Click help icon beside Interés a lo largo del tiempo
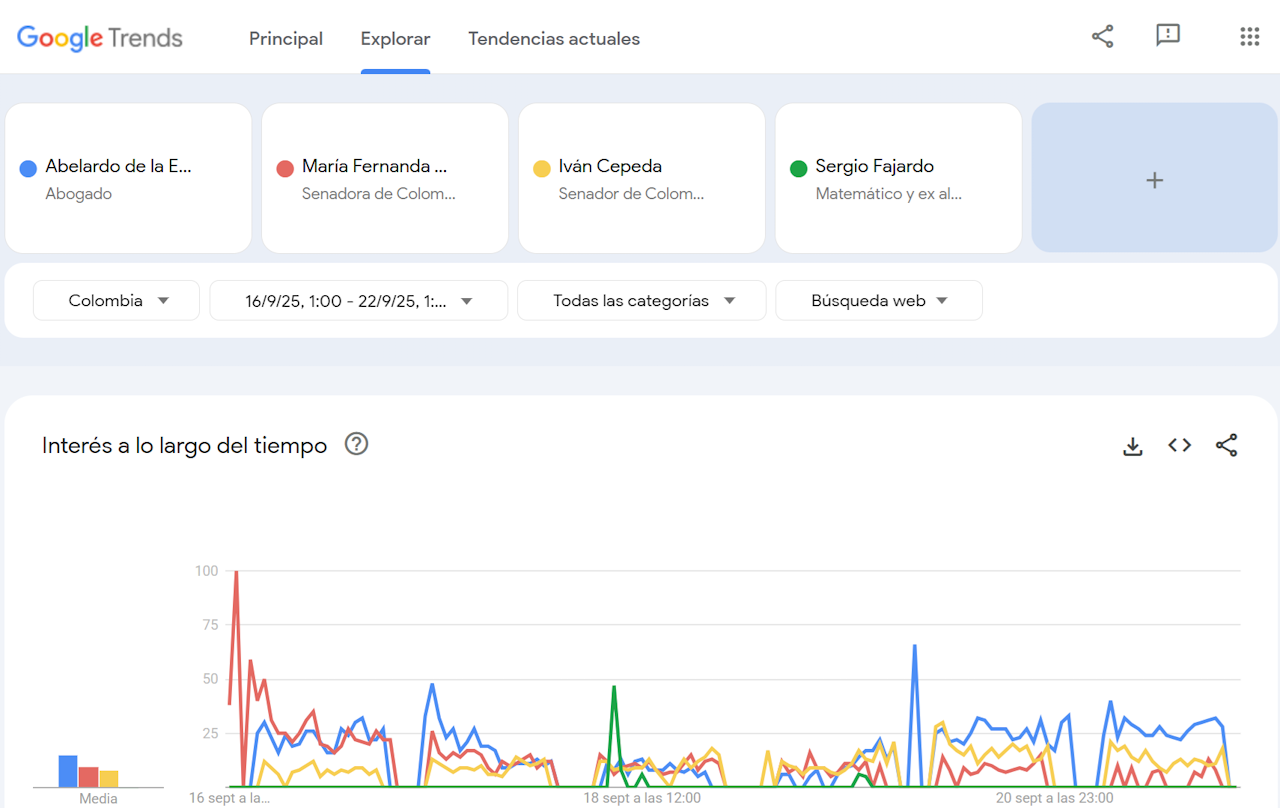 pyautogui.click(x=356, y=445)
